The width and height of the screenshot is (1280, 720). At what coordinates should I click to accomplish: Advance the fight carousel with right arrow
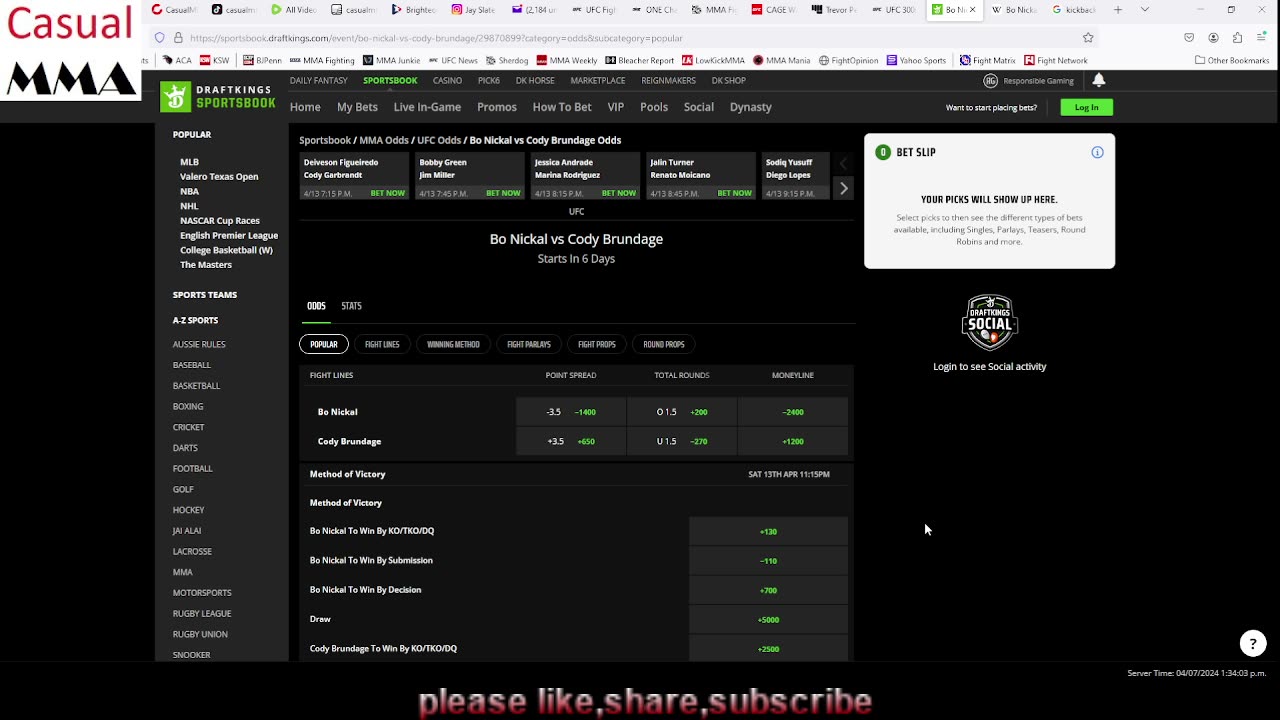tap(843, 188)
